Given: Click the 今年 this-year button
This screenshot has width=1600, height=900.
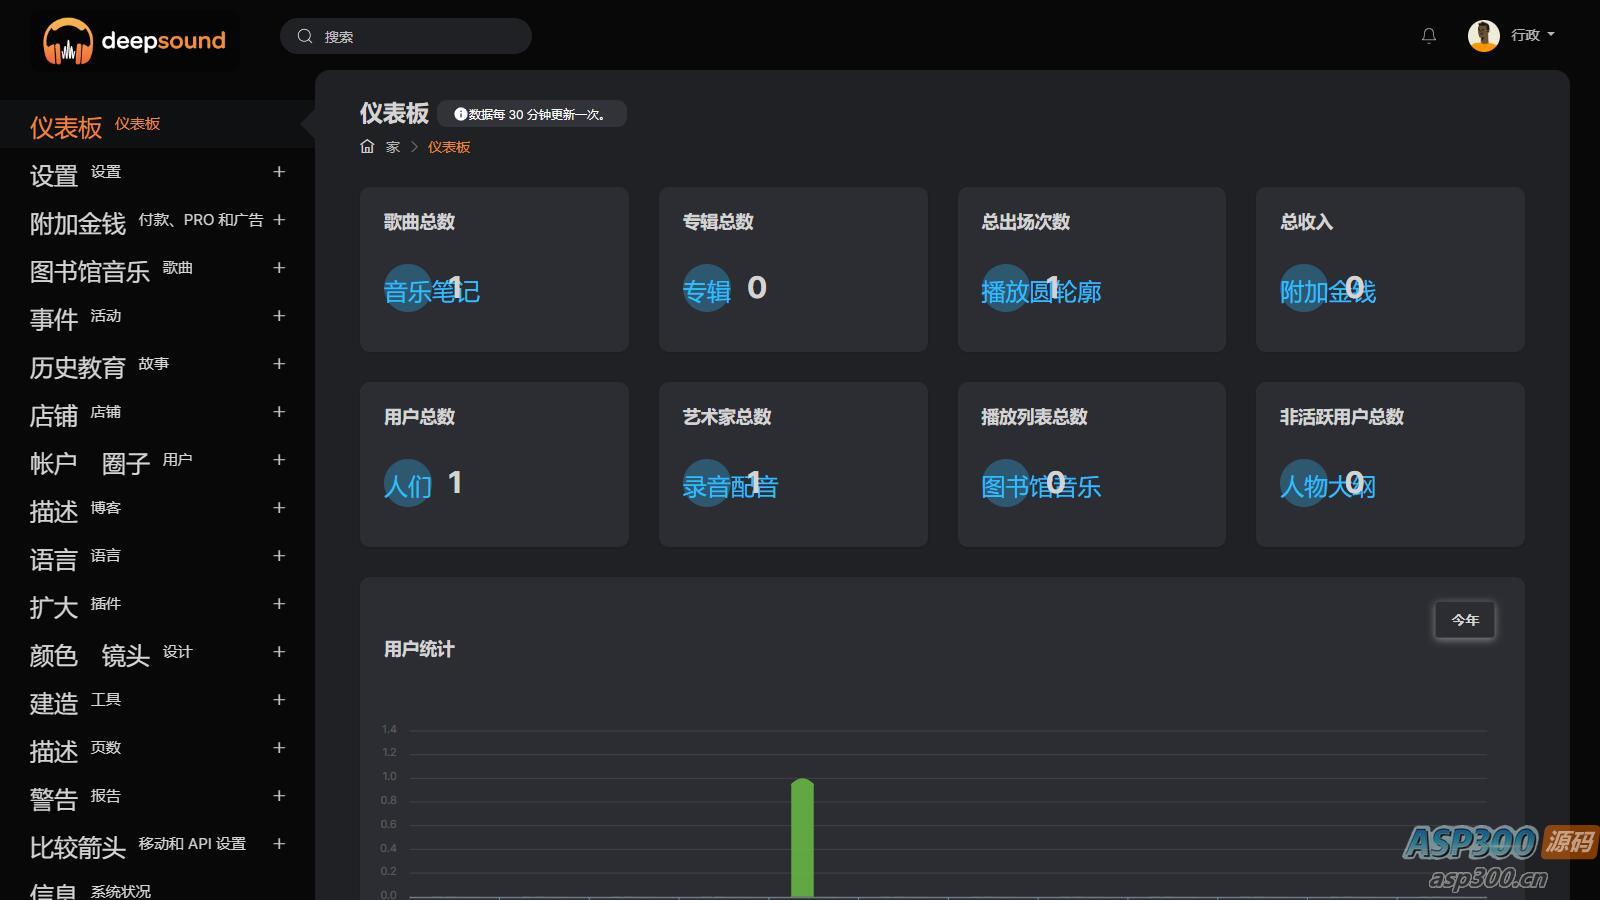Looking at the screenshot, I should (x=1464, y=620).
